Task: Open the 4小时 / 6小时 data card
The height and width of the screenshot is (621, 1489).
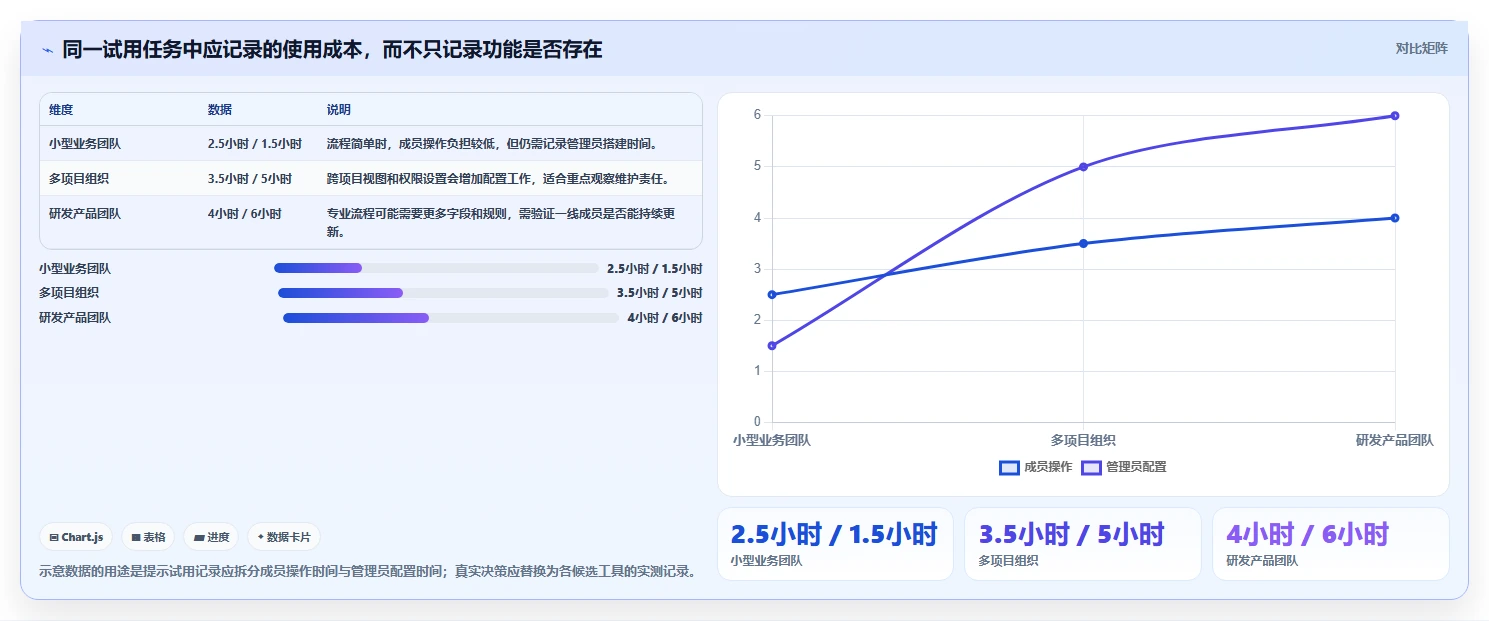Action: (1331, 544)
